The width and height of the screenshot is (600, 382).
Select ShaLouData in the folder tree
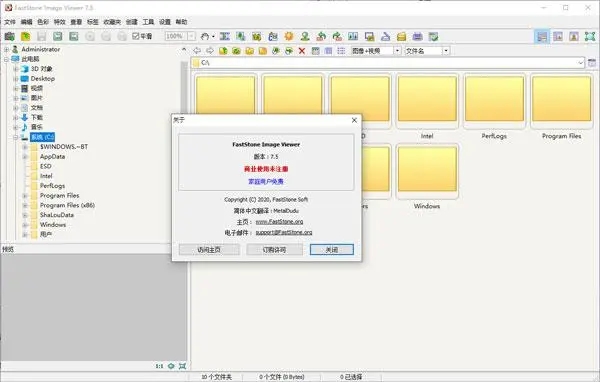pos(57,215)
